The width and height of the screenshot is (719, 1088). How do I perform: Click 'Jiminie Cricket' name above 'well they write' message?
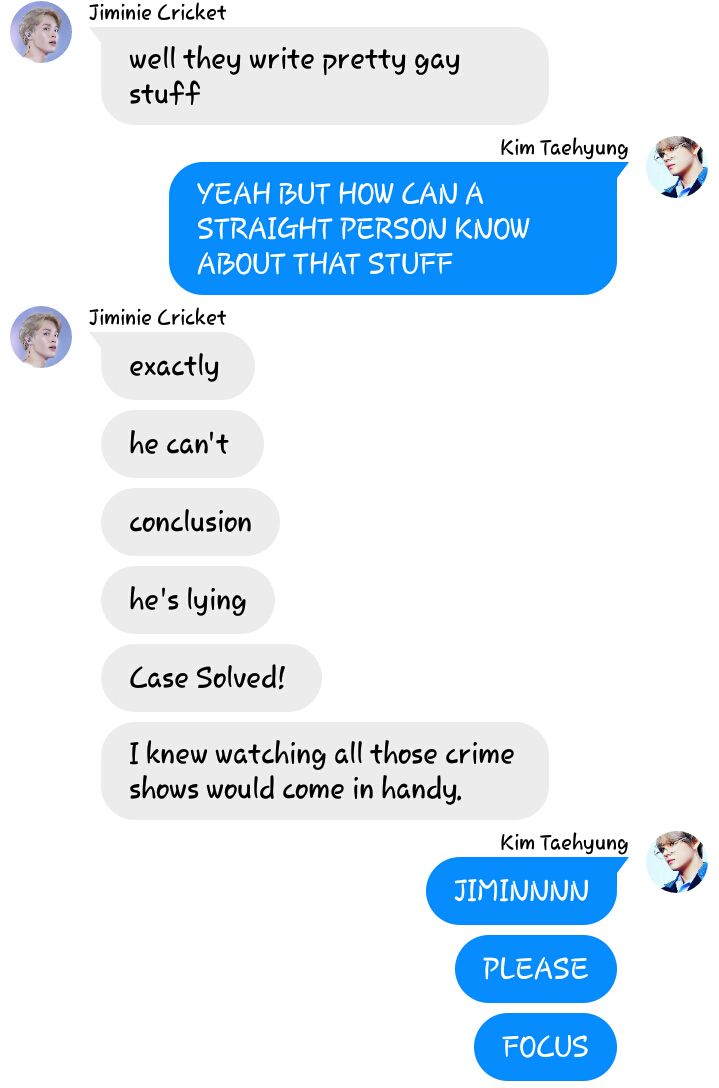[x=158, y=12]
